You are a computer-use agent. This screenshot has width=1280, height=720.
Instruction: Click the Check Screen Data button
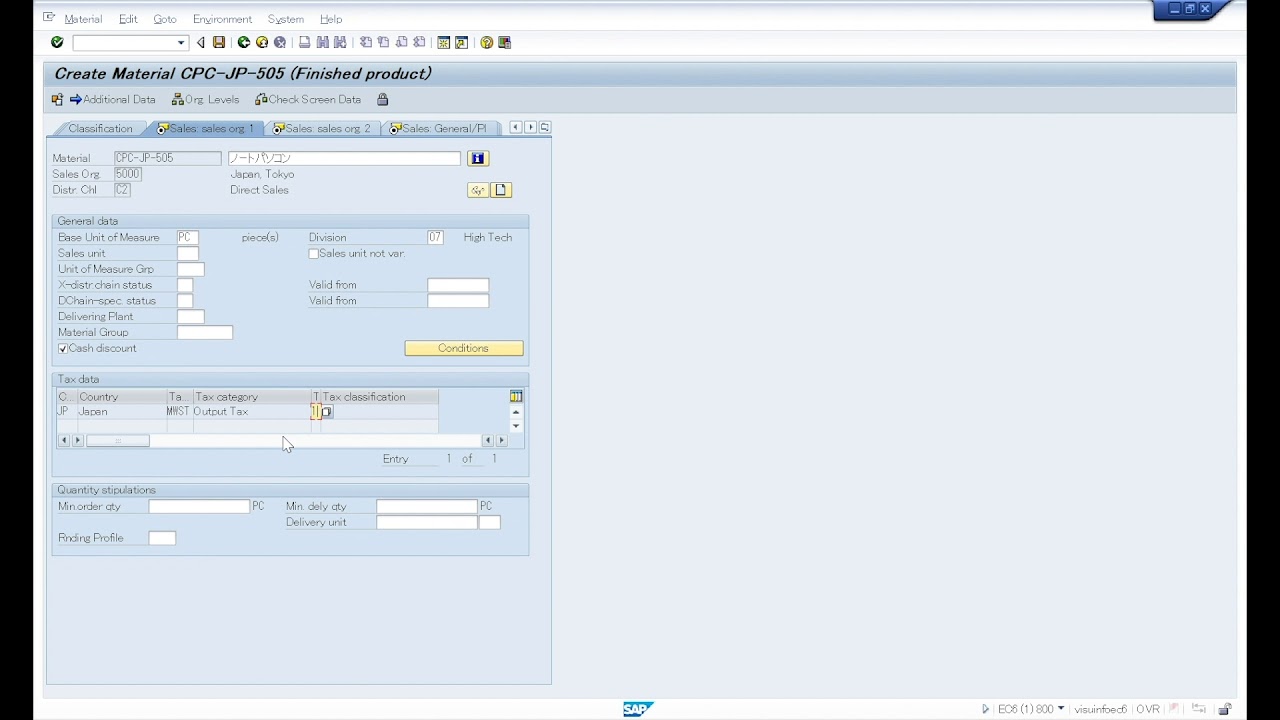(307, 99)
